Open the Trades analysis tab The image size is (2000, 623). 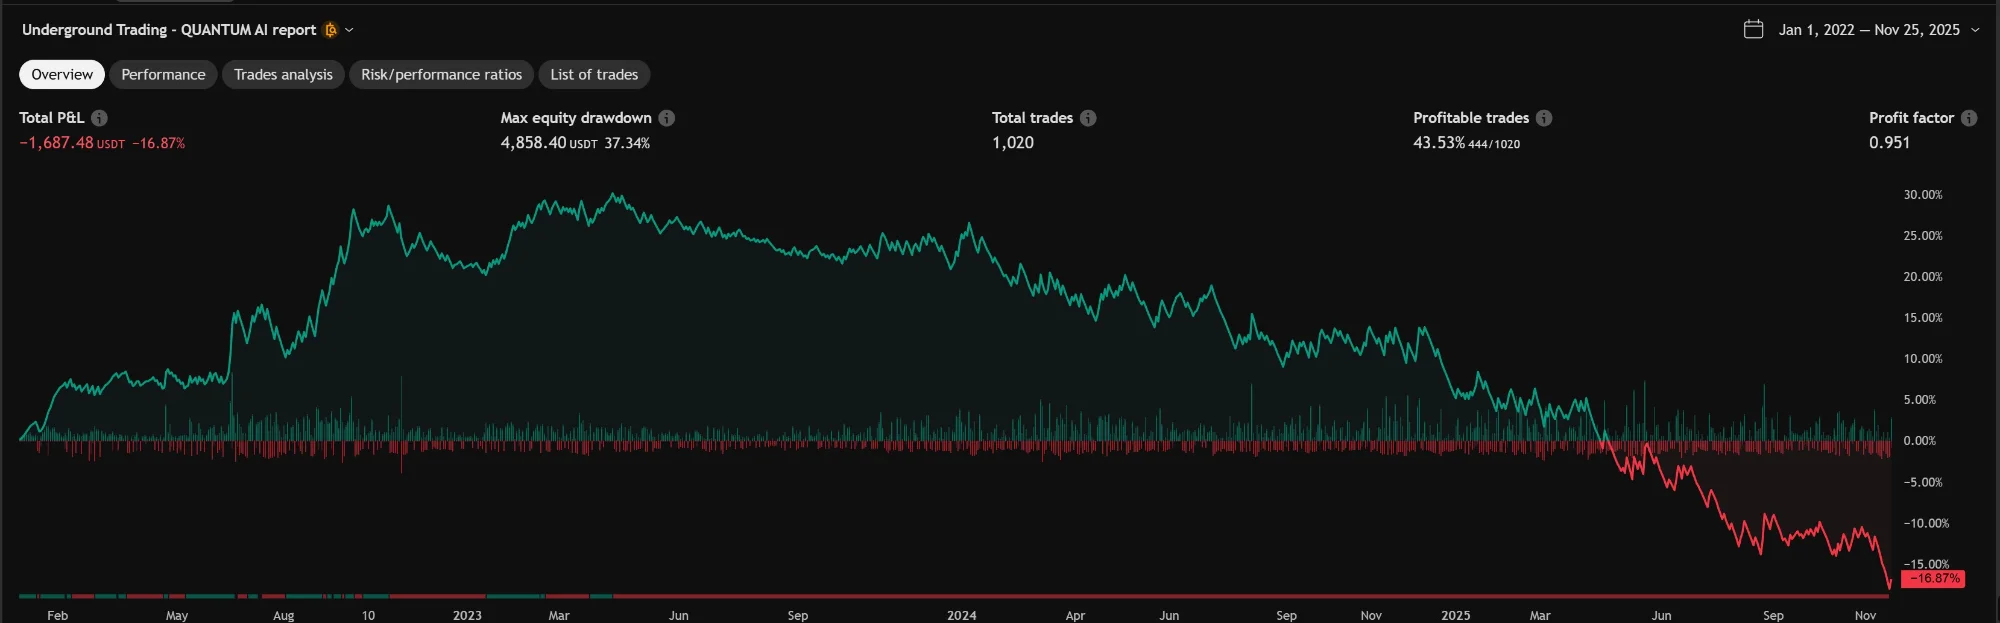click(283, 75)
